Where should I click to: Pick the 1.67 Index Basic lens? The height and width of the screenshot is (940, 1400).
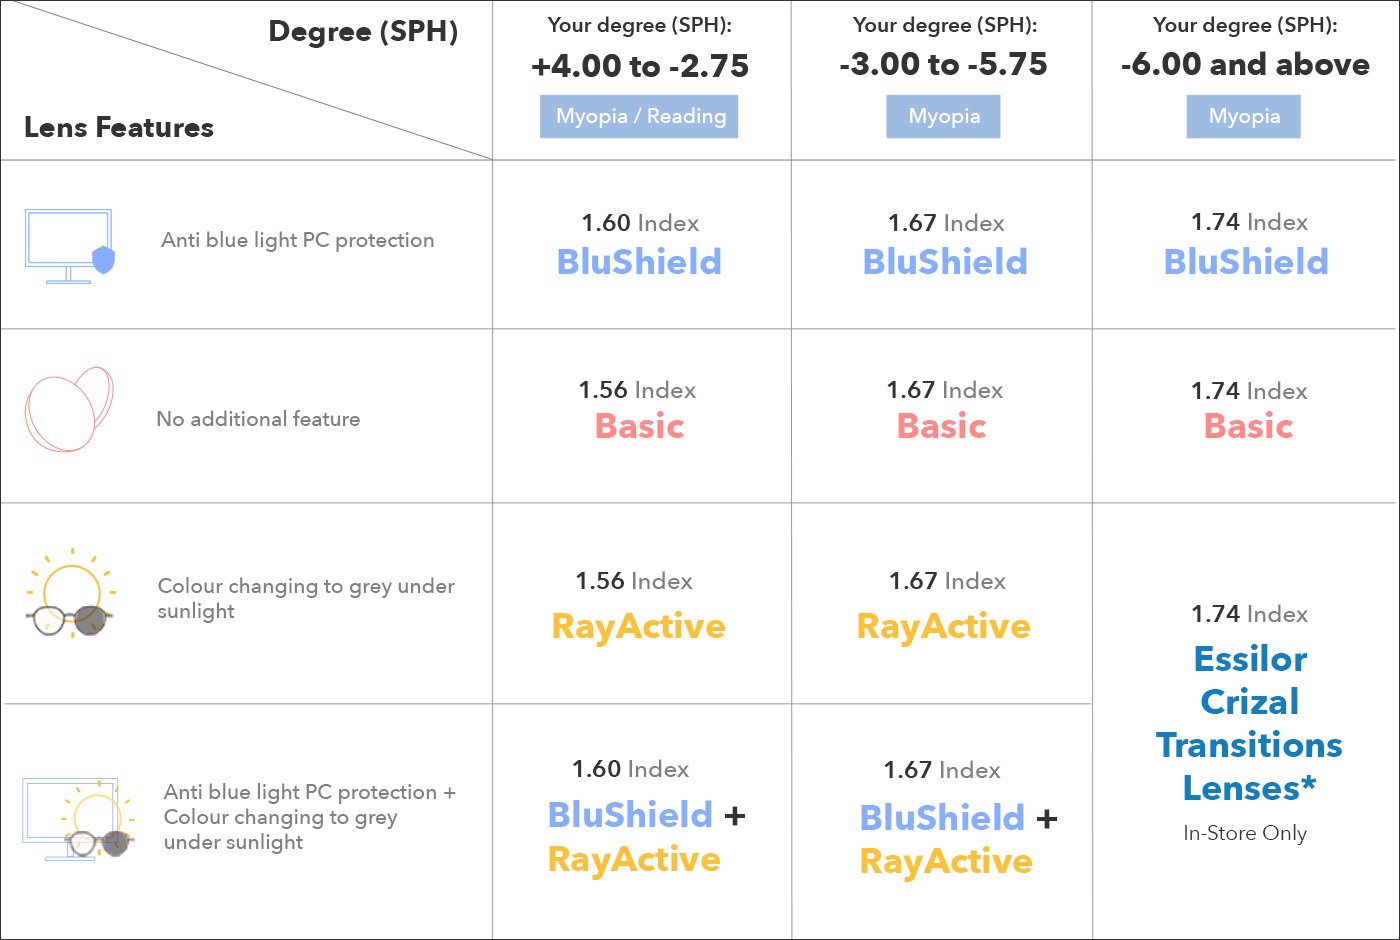click(943, 410)
